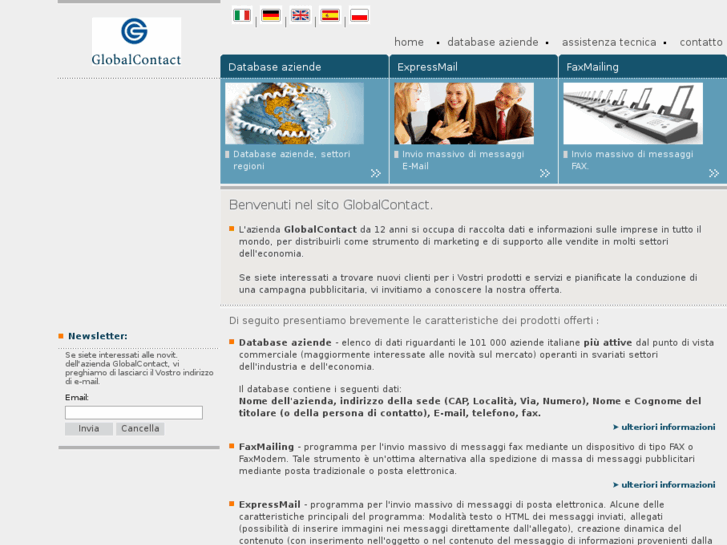
Task: Clear newsletter form with Cancella button
Action: (140, 429)
